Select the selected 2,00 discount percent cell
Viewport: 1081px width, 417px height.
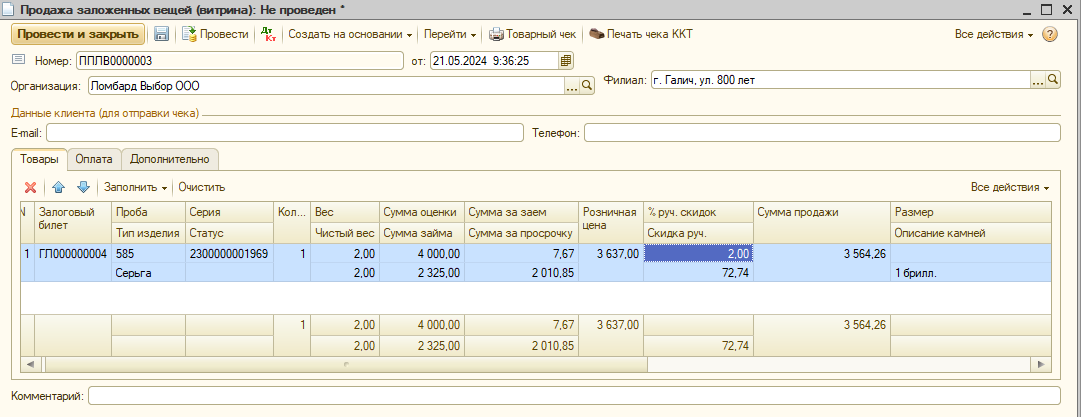tap(698, 254)
